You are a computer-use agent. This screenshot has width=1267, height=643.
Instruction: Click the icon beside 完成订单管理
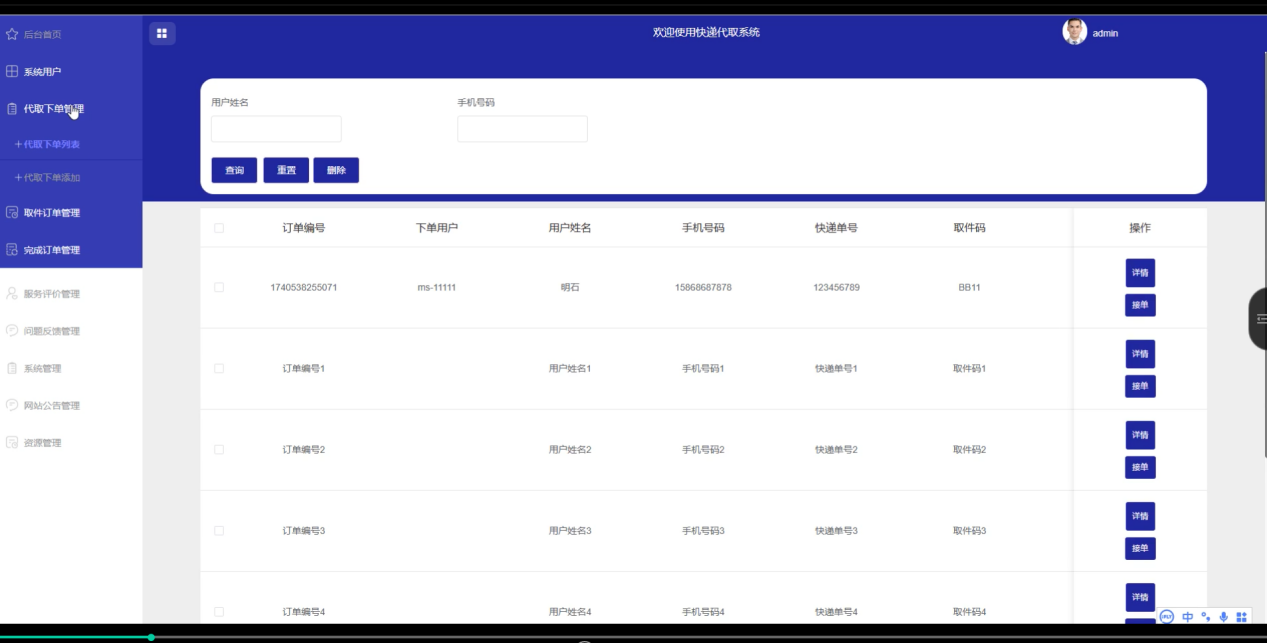click(x=12, y=250)
